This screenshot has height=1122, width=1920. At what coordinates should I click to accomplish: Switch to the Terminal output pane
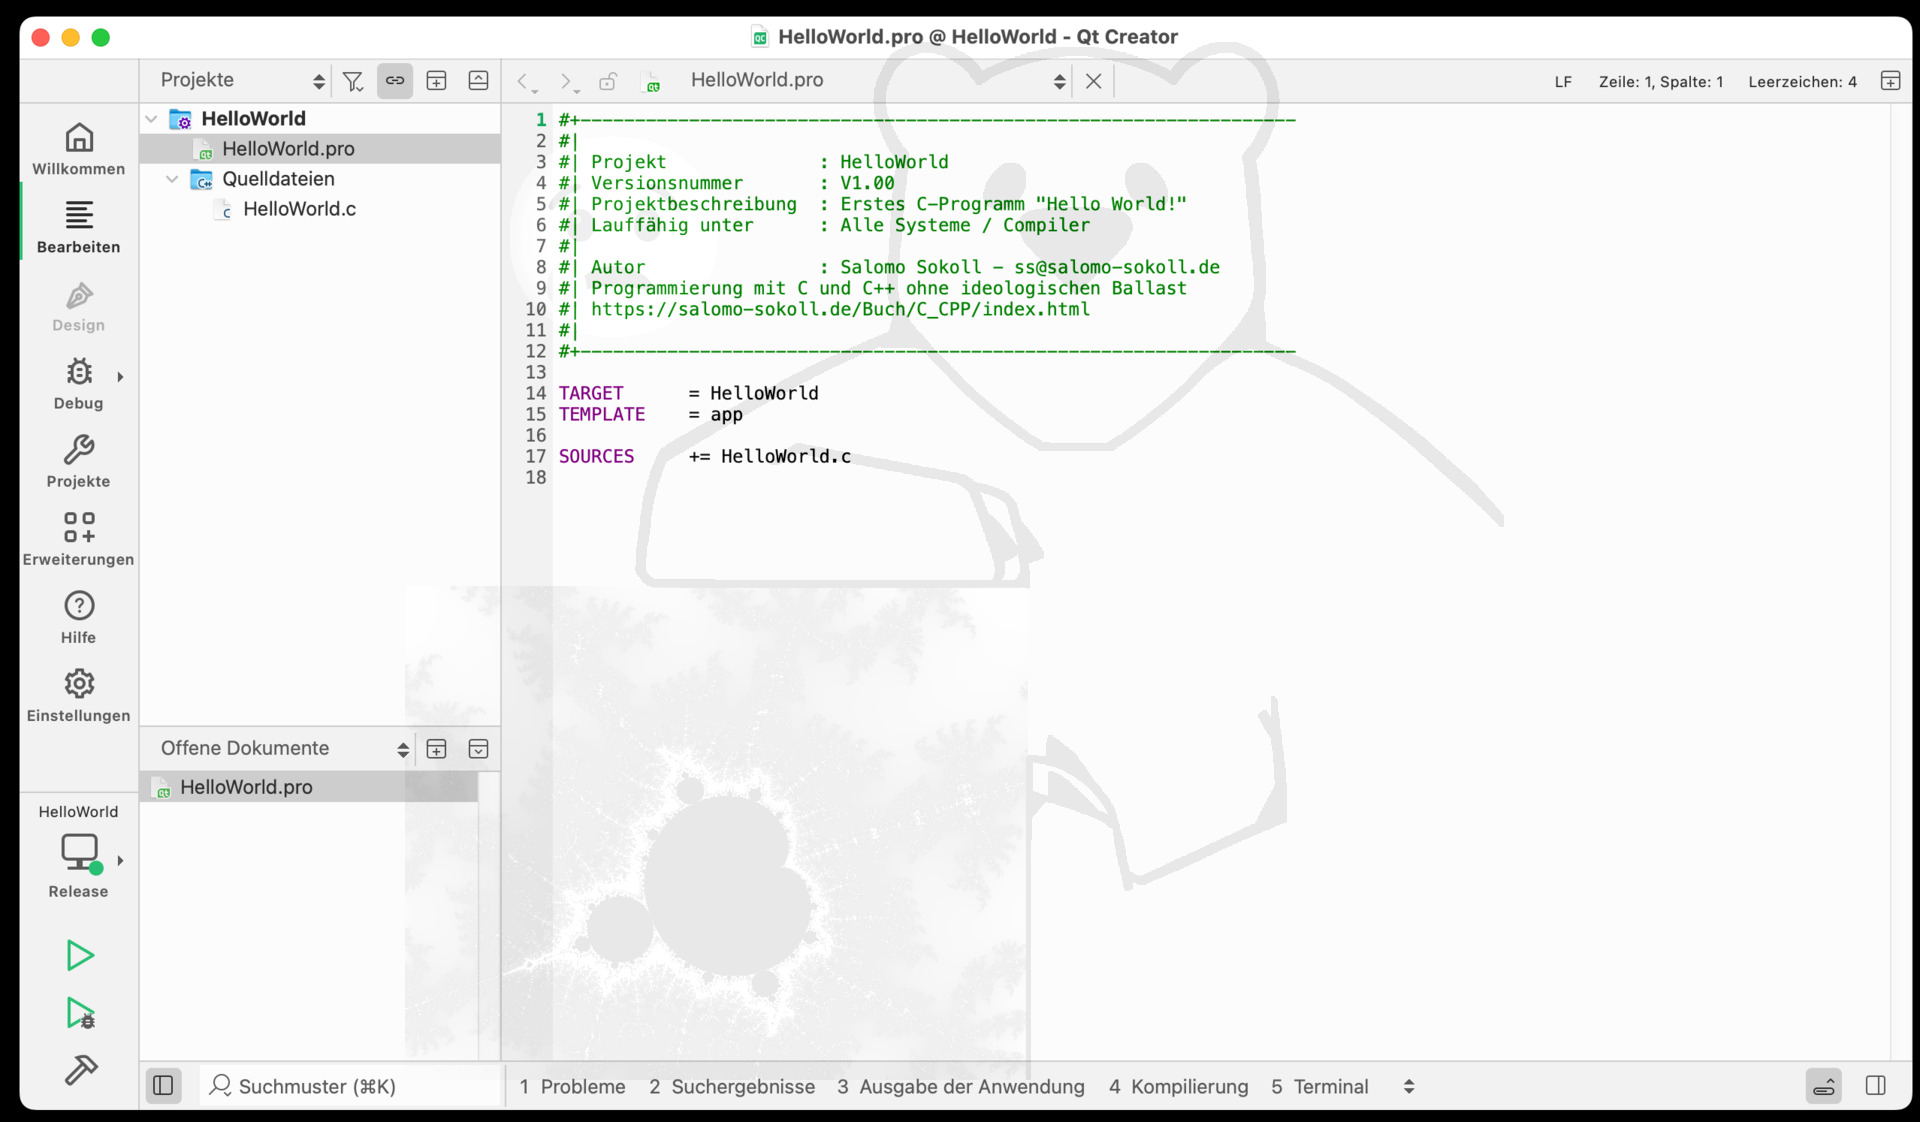coord(1319,1087)
